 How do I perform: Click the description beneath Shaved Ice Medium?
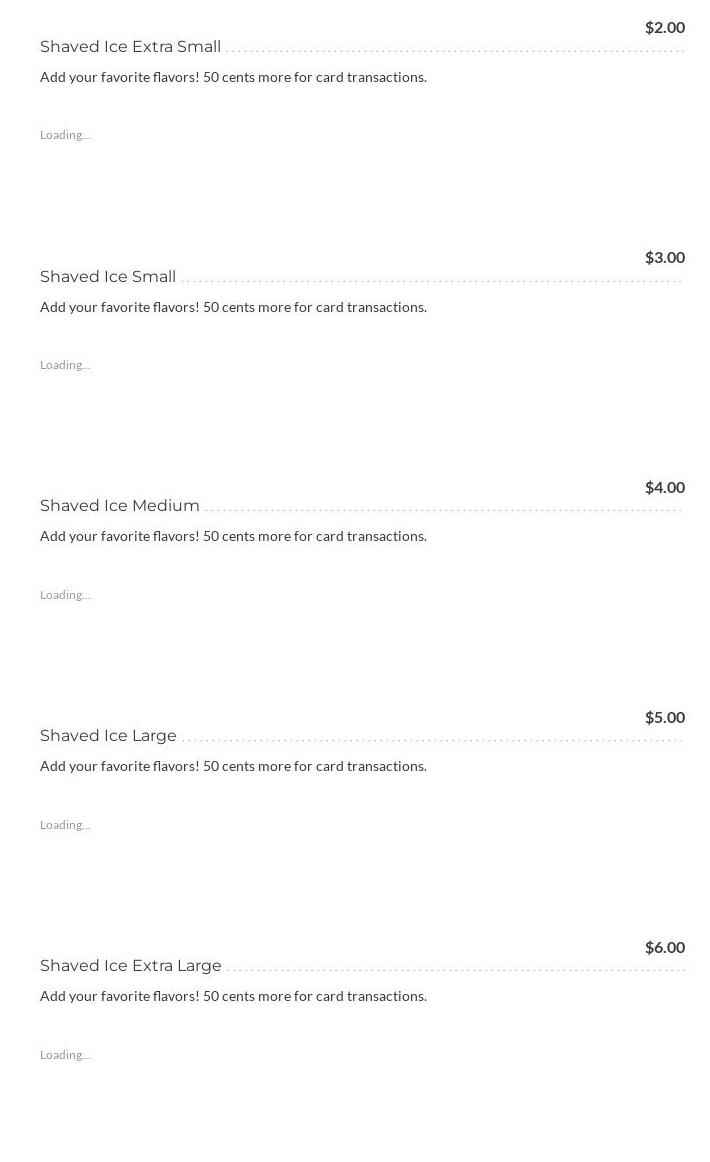(233, 536)
